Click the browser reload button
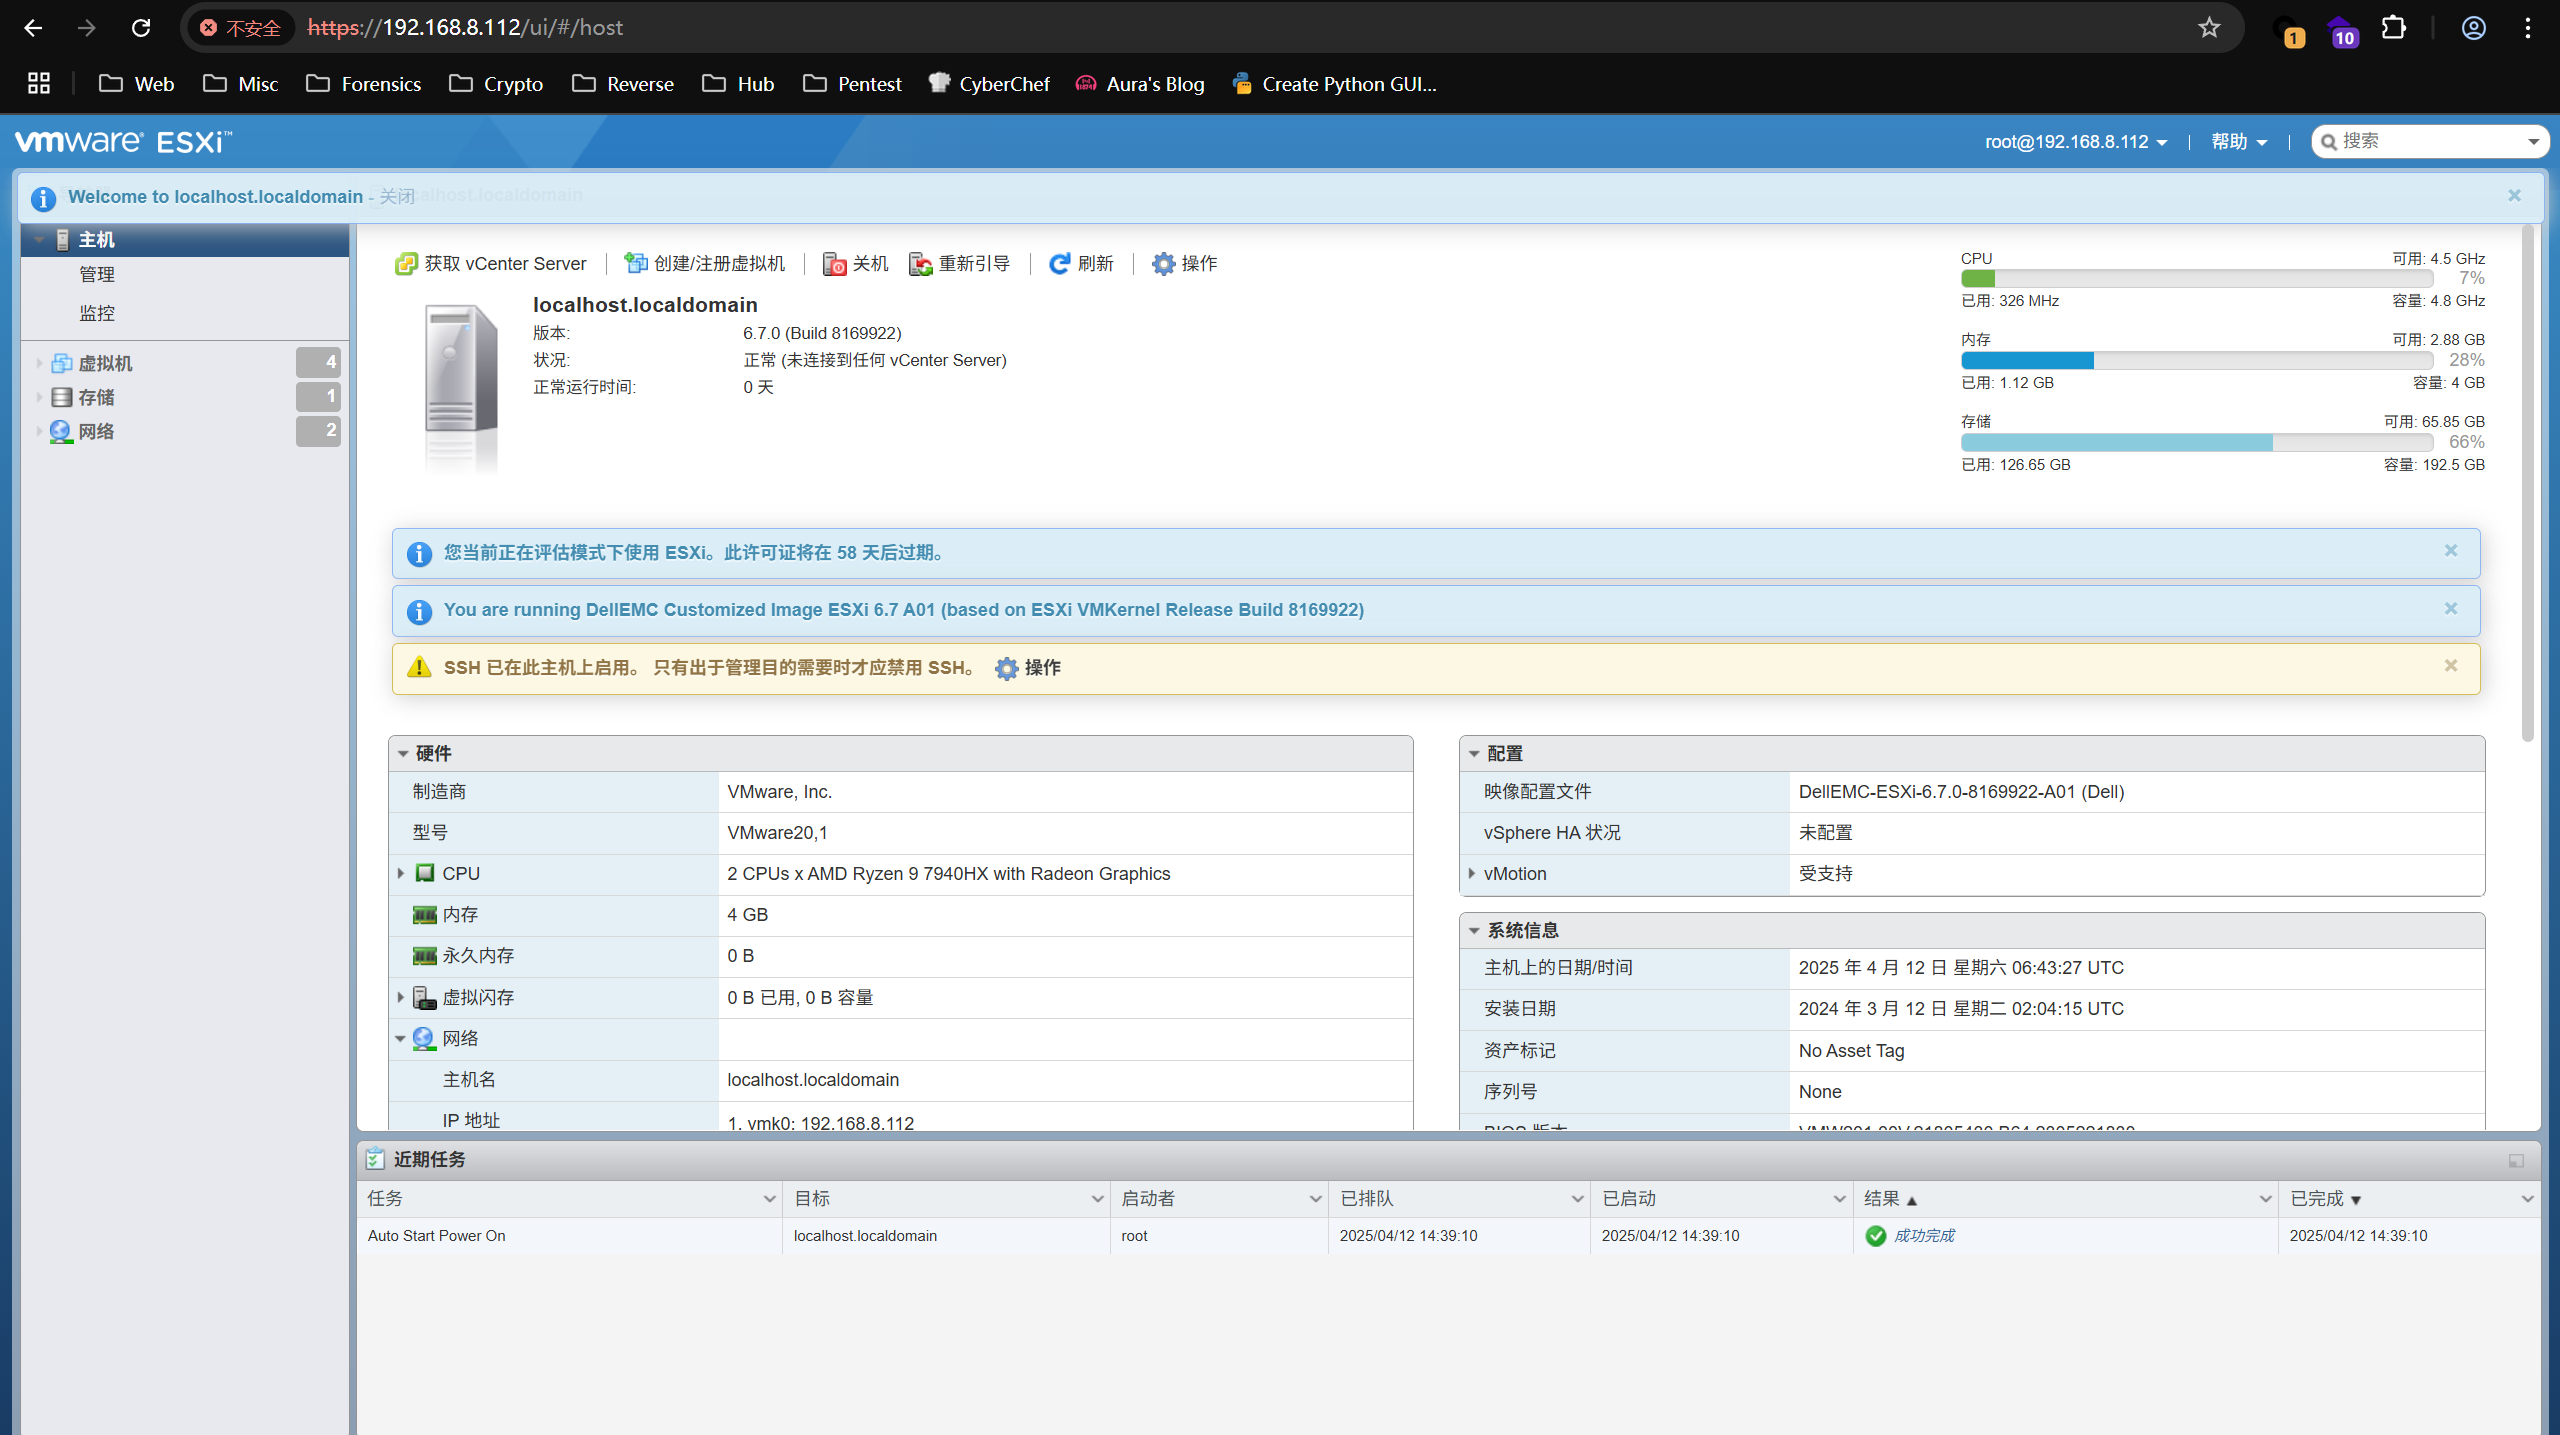This screenshot has width=2560, height=1435. 141,28
